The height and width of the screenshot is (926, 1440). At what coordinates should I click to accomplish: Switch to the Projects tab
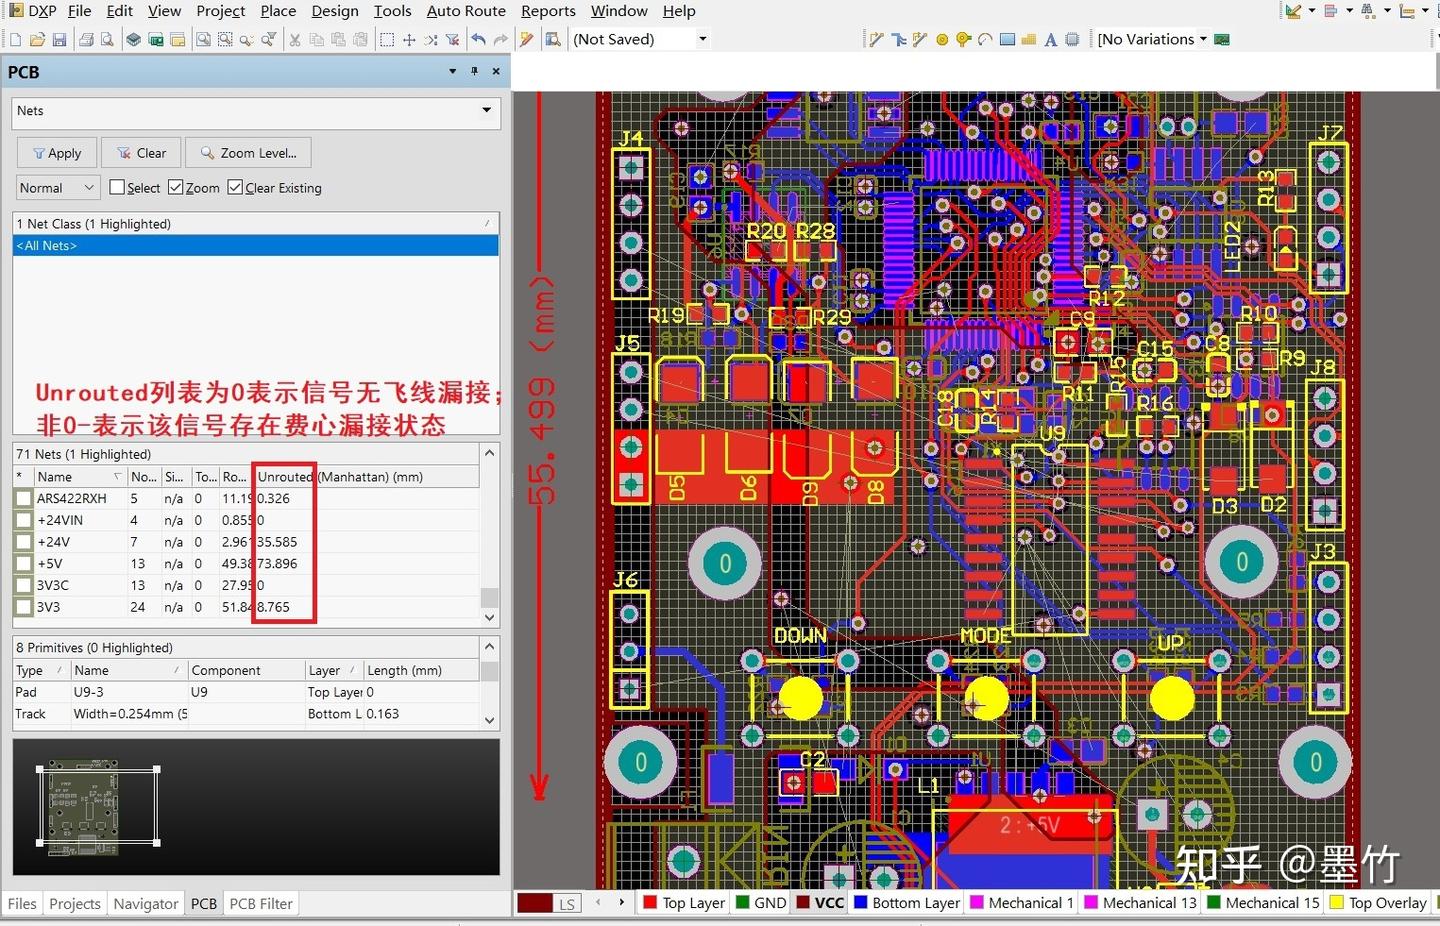74,903
